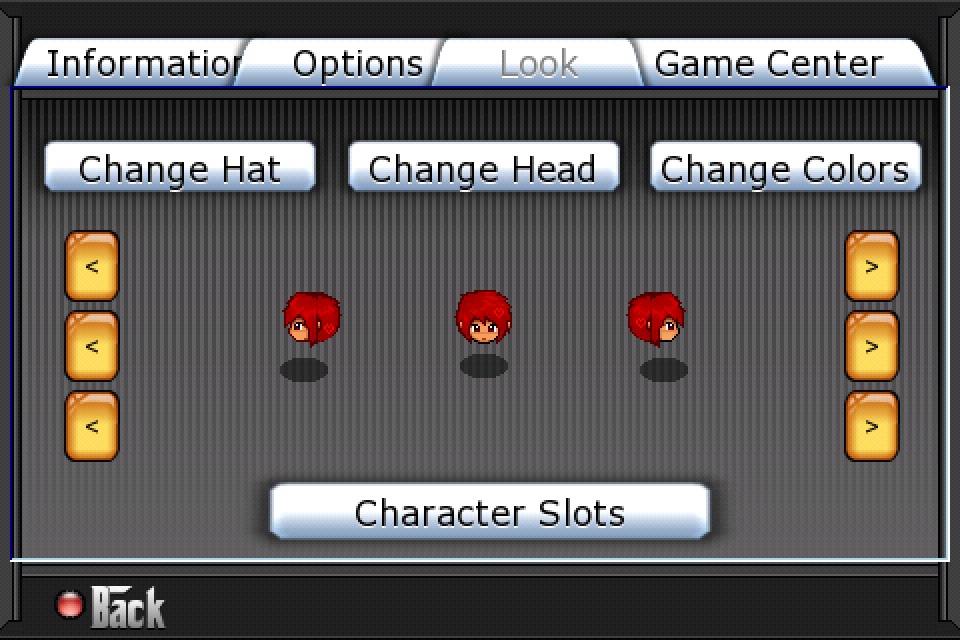Viewport: 960px width, 640px height.
Task: Select the front-facing red-haired head preview
Action: (x=484, y=317)
